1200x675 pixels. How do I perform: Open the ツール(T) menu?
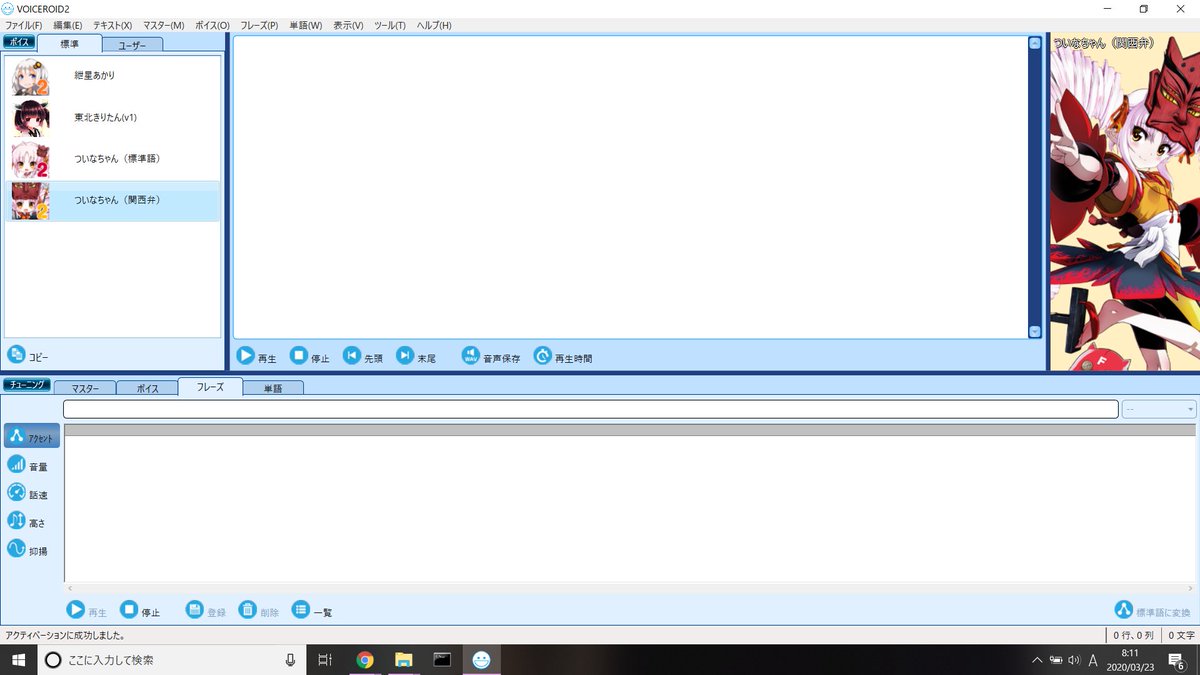[390, 25]
